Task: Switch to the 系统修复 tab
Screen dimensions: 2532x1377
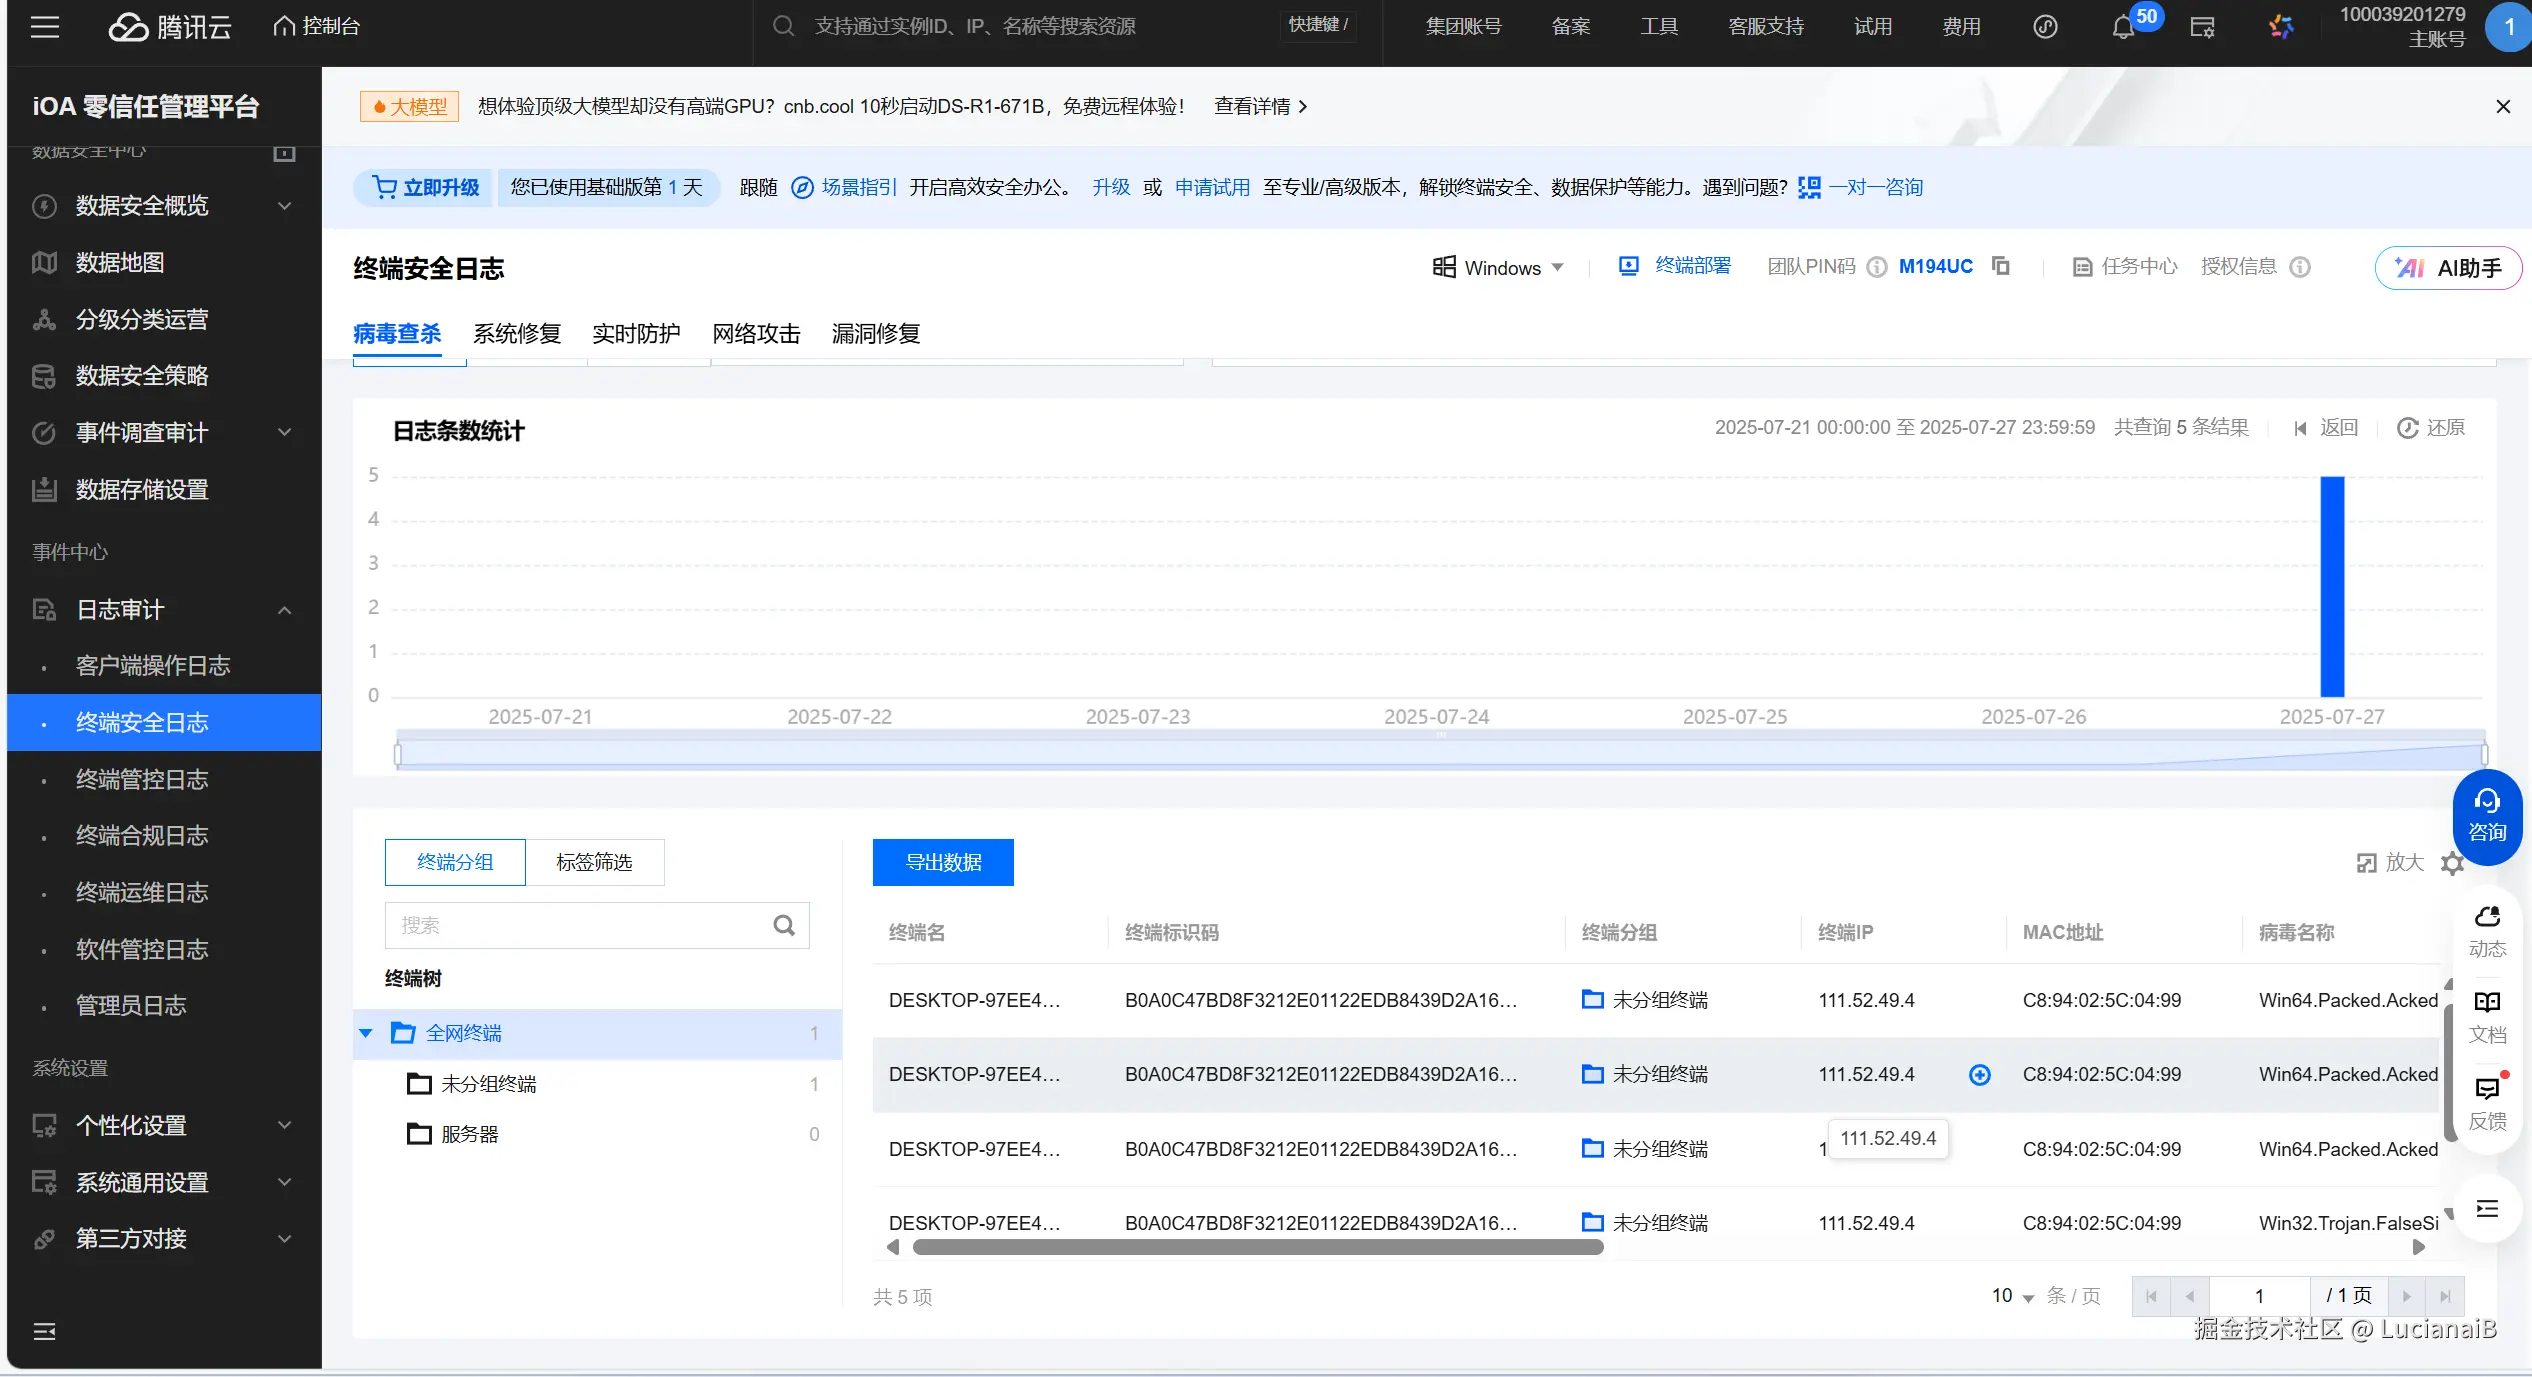Action: (x=517, y=334)
